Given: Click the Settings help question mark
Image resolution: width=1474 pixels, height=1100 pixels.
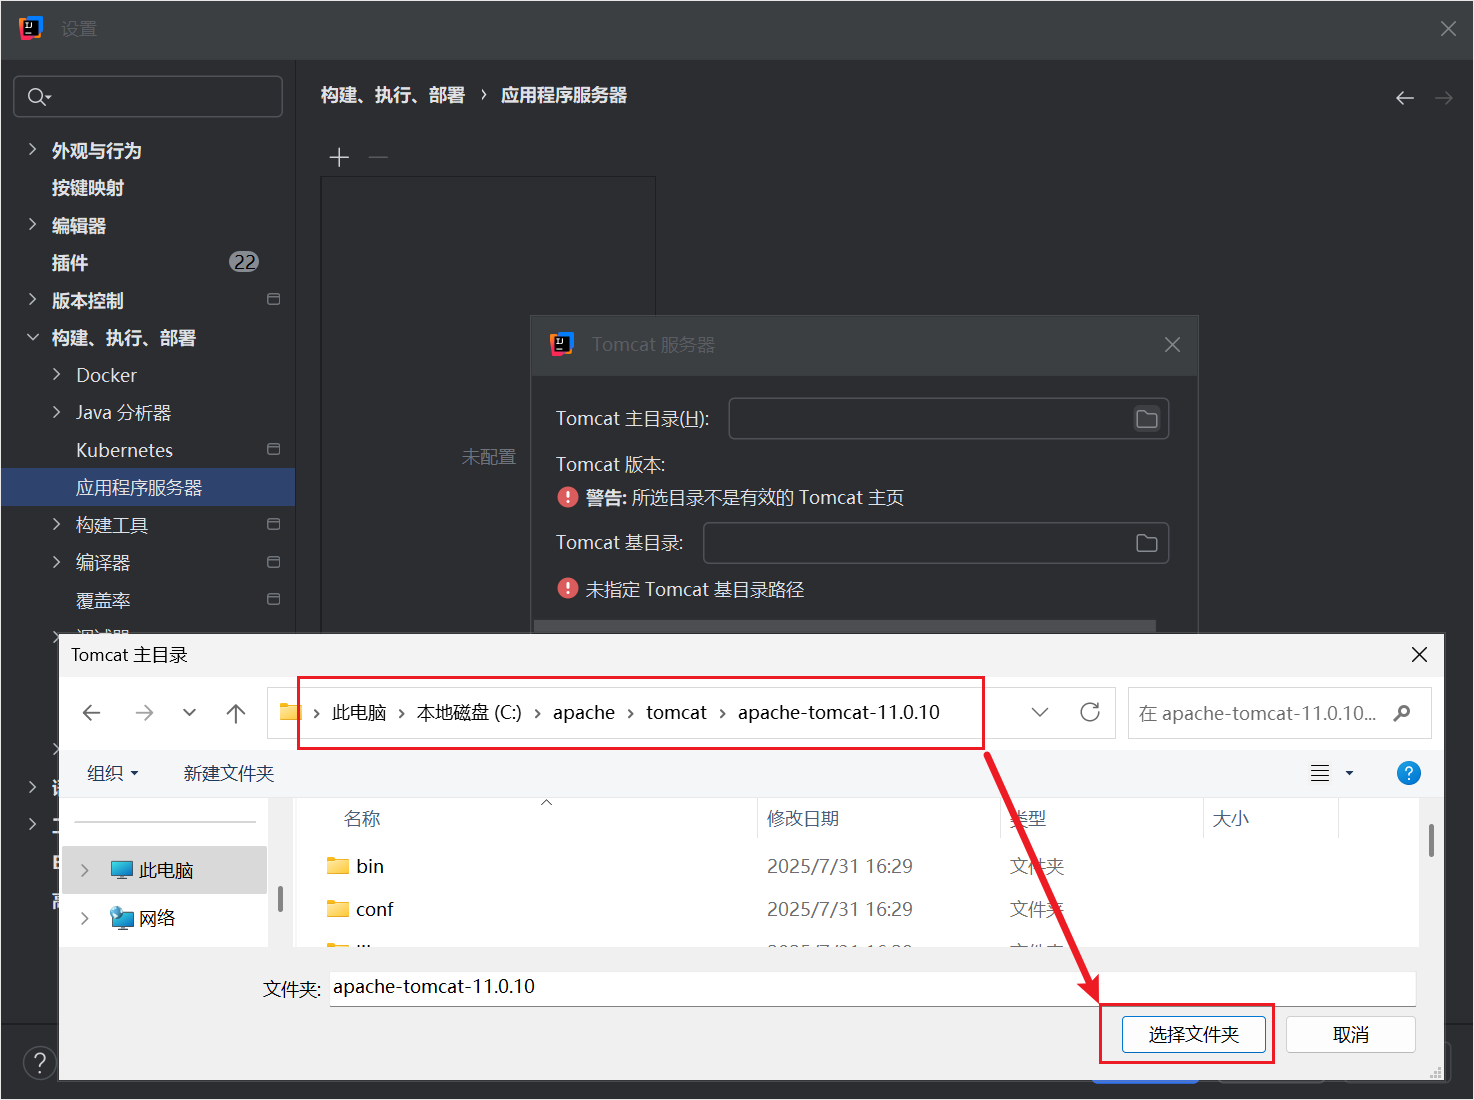Looking at the screenshot, I should click(39, 1062).
